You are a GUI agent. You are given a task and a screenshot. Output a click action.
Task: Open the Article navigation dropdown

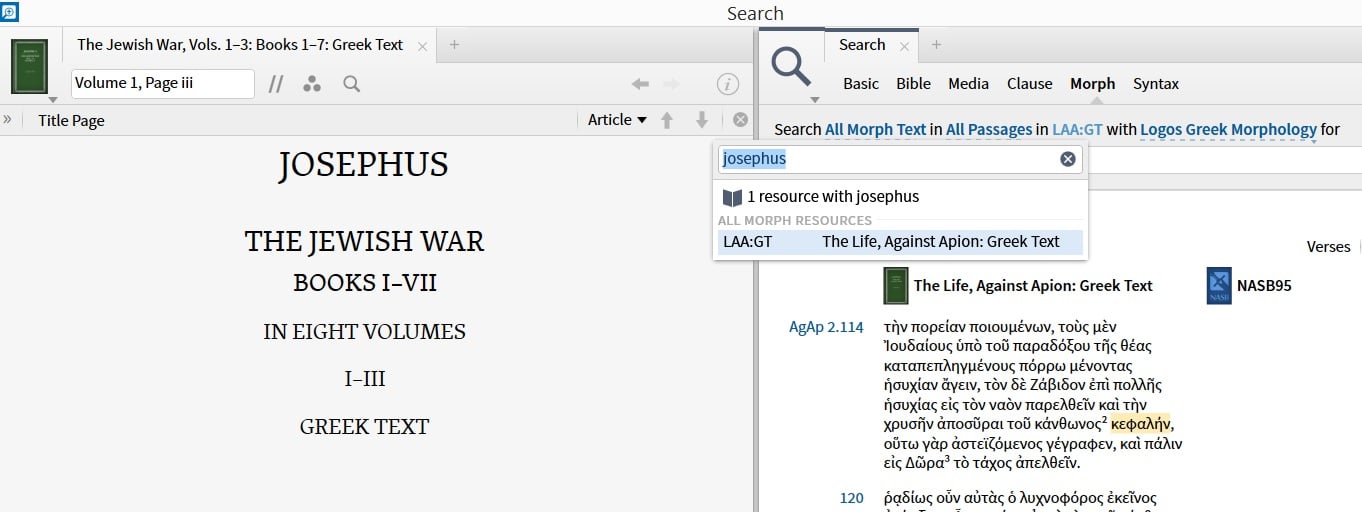click(x=617, y=120)
